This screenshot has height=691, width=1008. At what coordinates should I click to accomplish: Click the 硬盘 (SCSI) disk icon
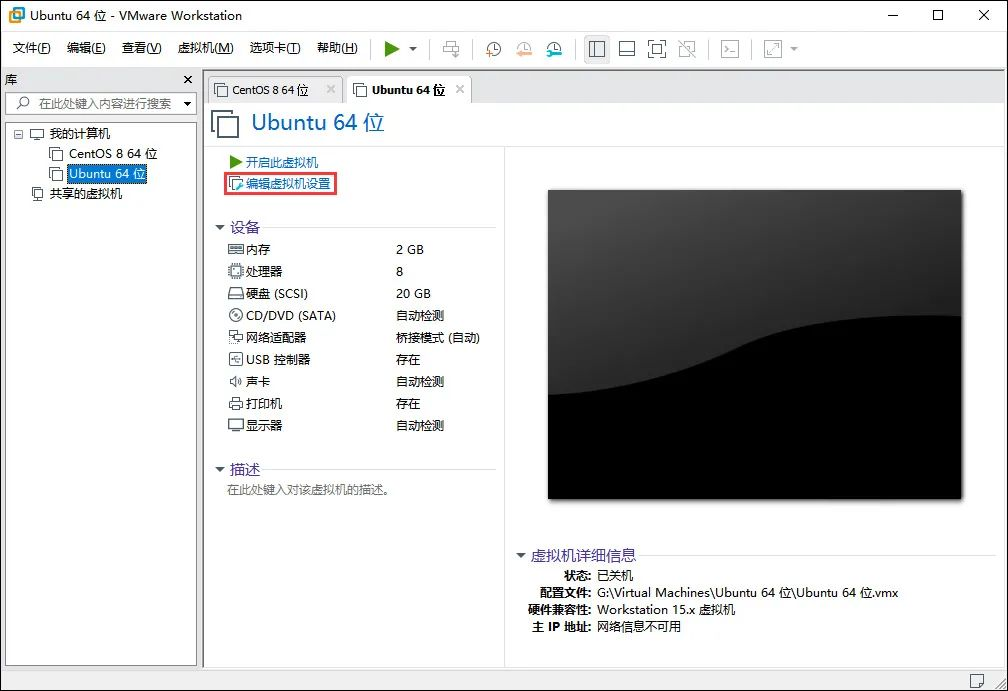coord(235,294)
